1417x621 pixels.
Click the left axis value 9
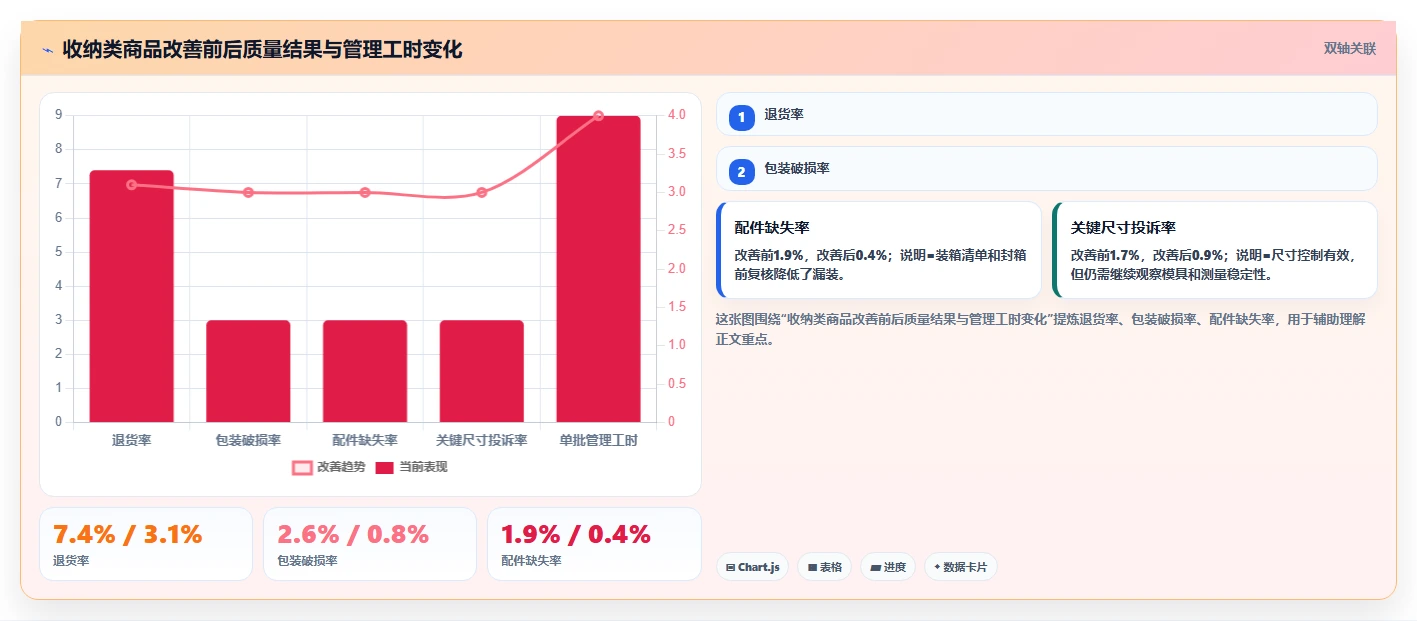(59, 115)
